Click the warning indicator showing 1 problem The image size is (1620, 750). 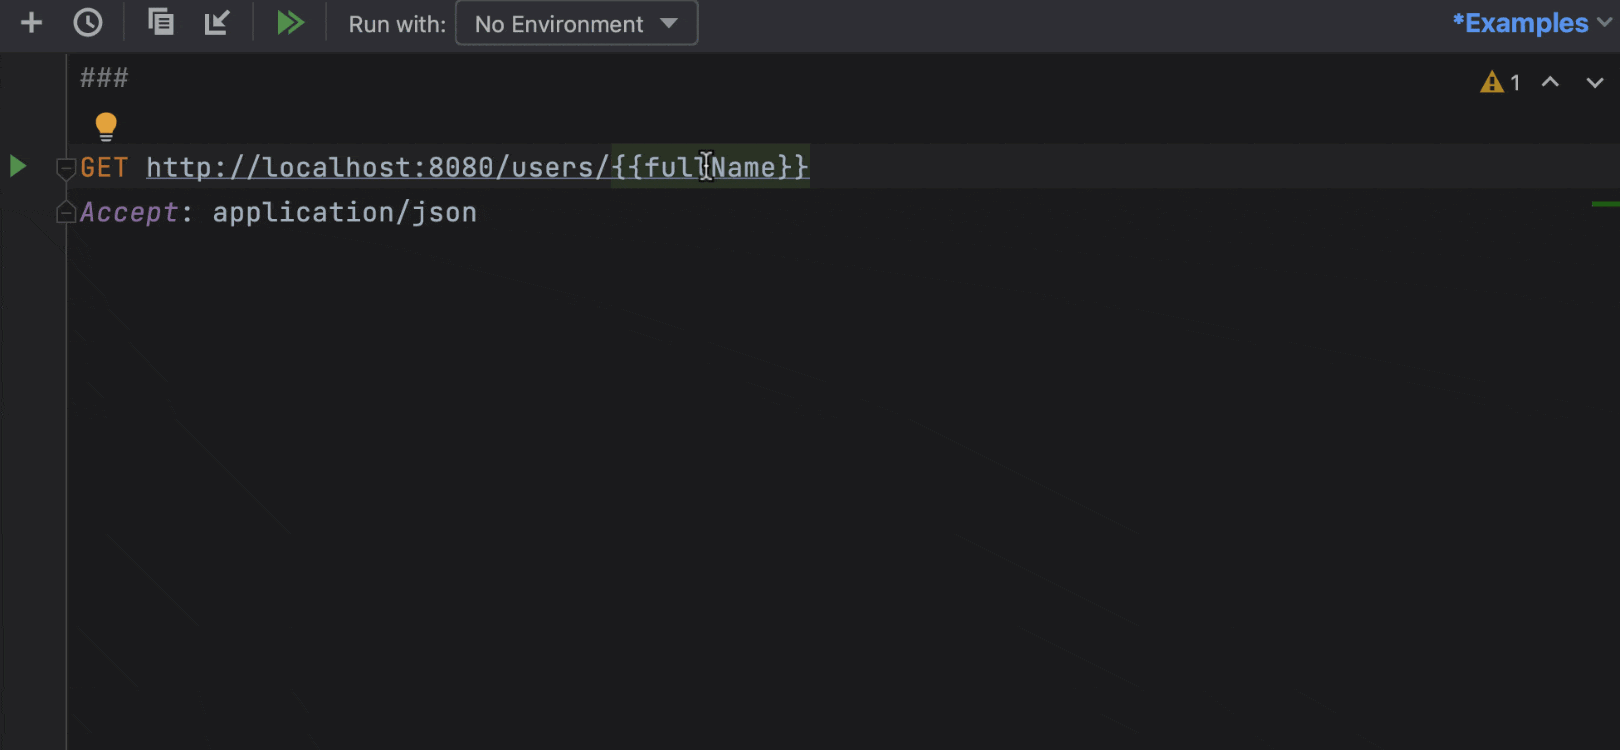pyautogui.click(x=1500, y=82)
